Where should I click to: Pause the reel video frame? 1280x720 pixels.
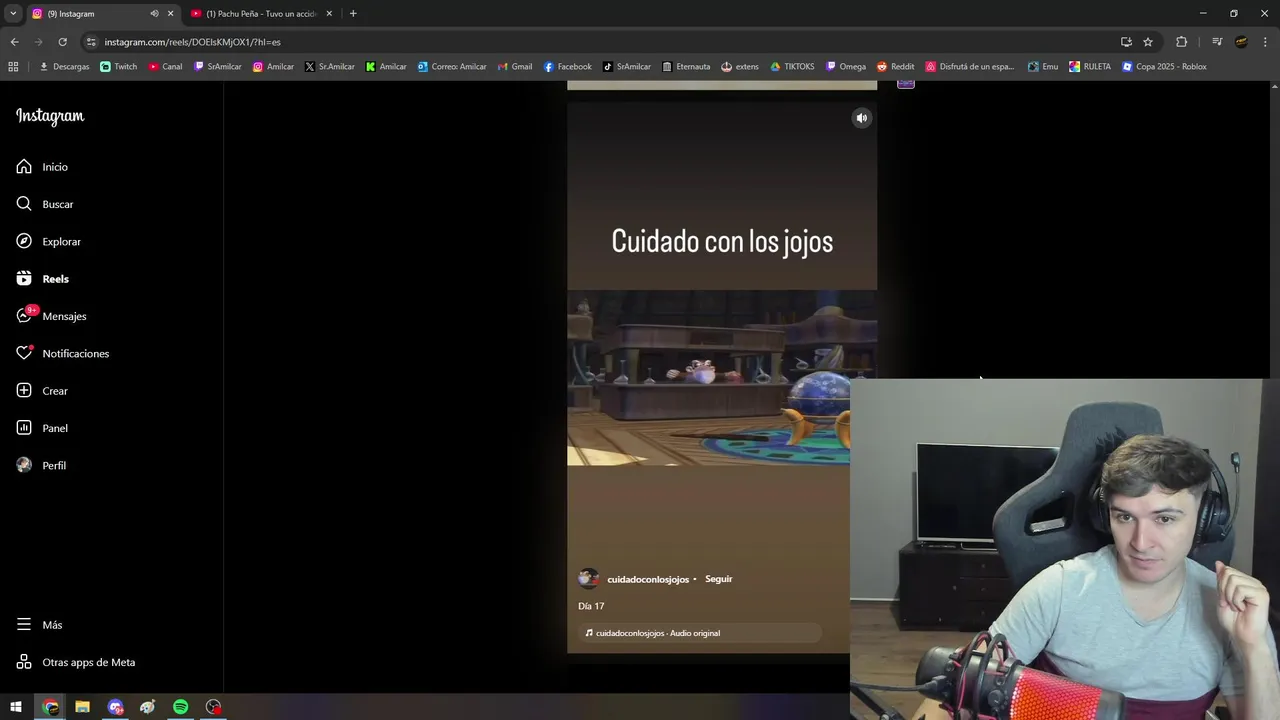click(722, 378)
